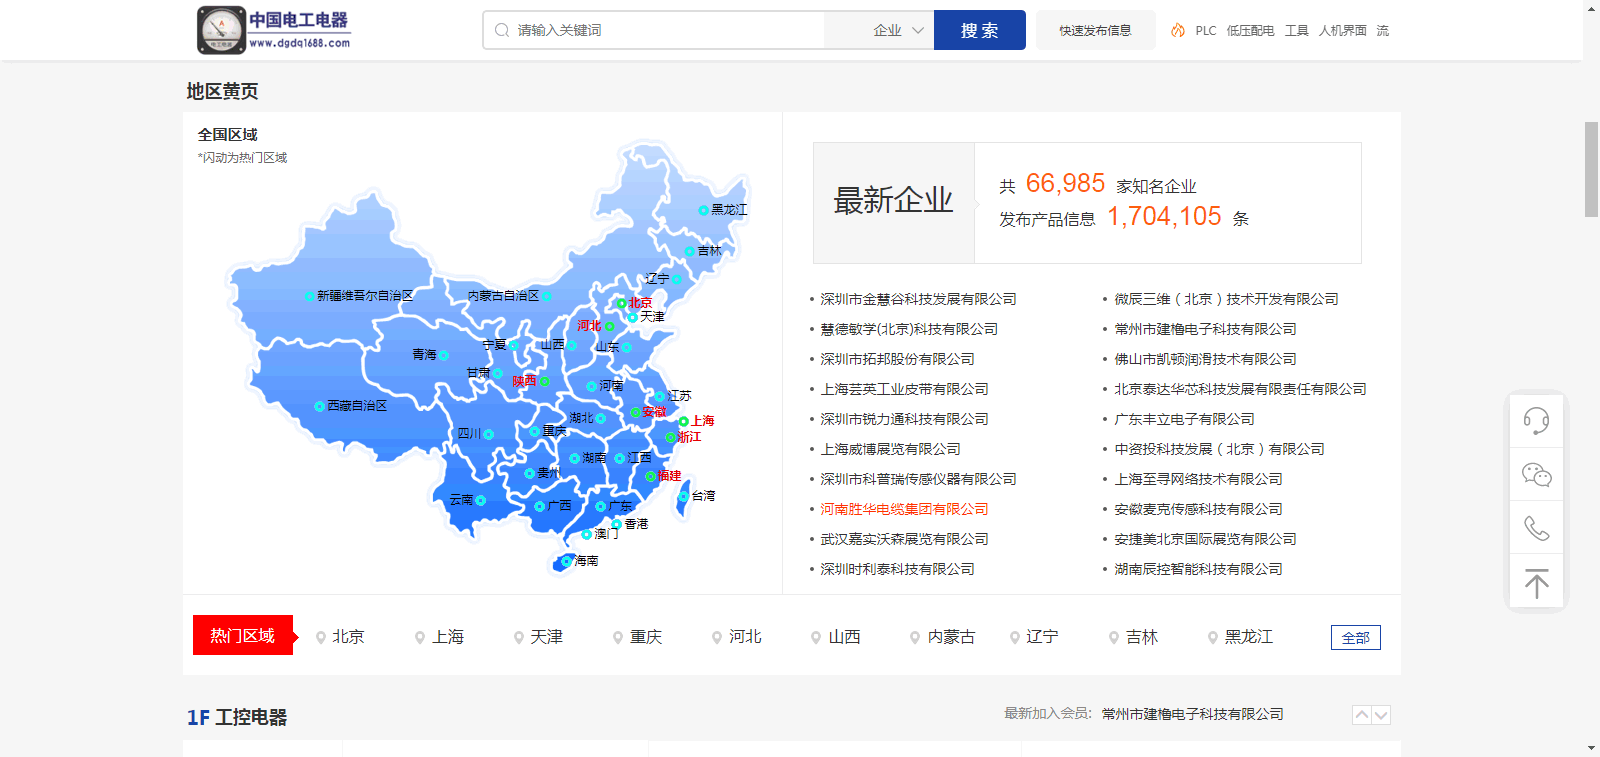
Task: Open the PLC hot keyword link
Action: click(1205, 31)
